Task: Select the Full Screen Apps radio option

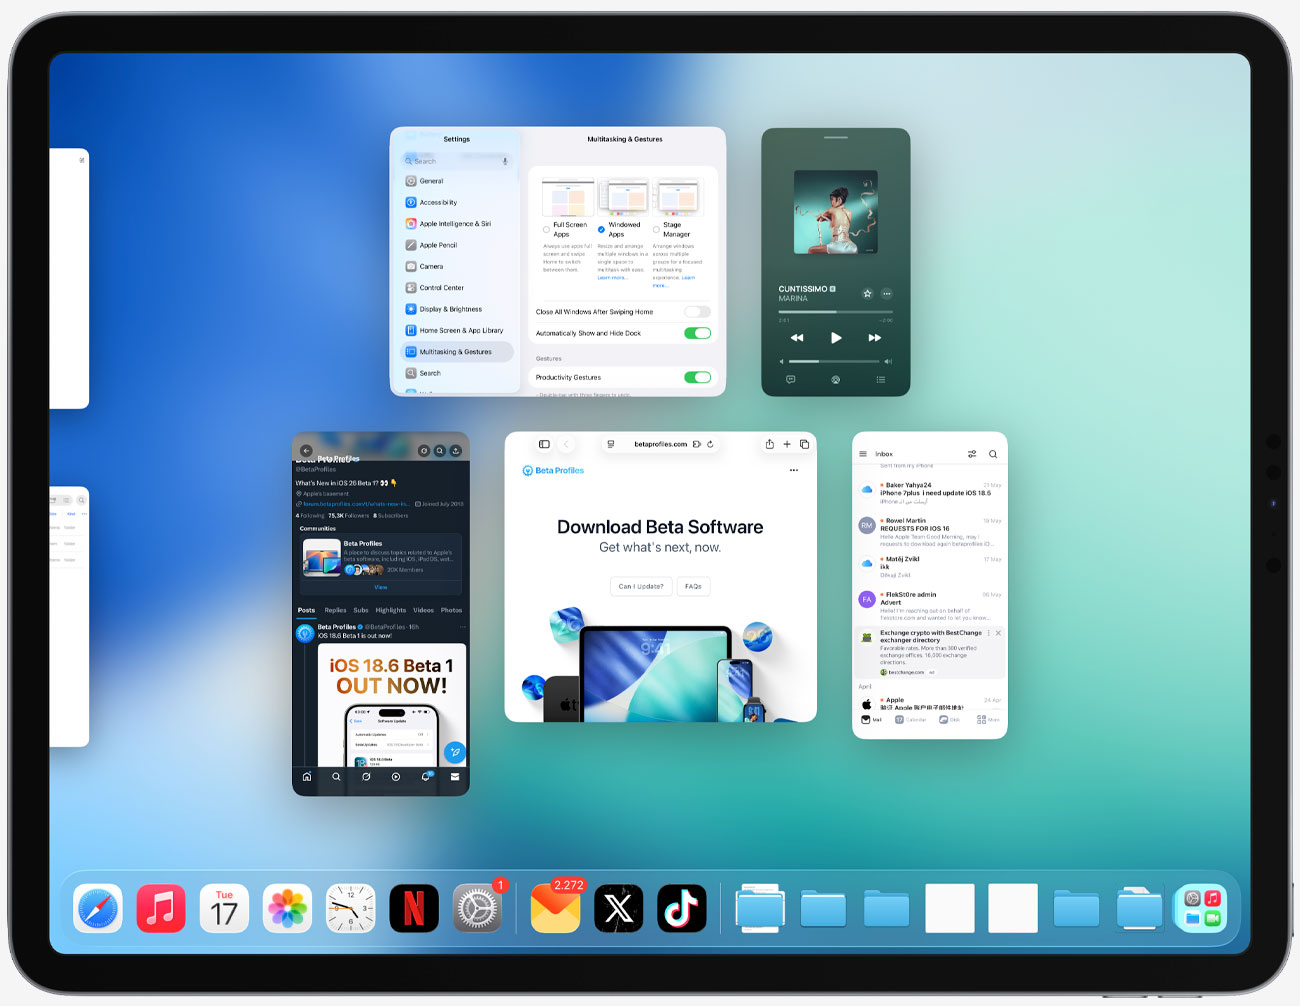Action: coord(546,229)
